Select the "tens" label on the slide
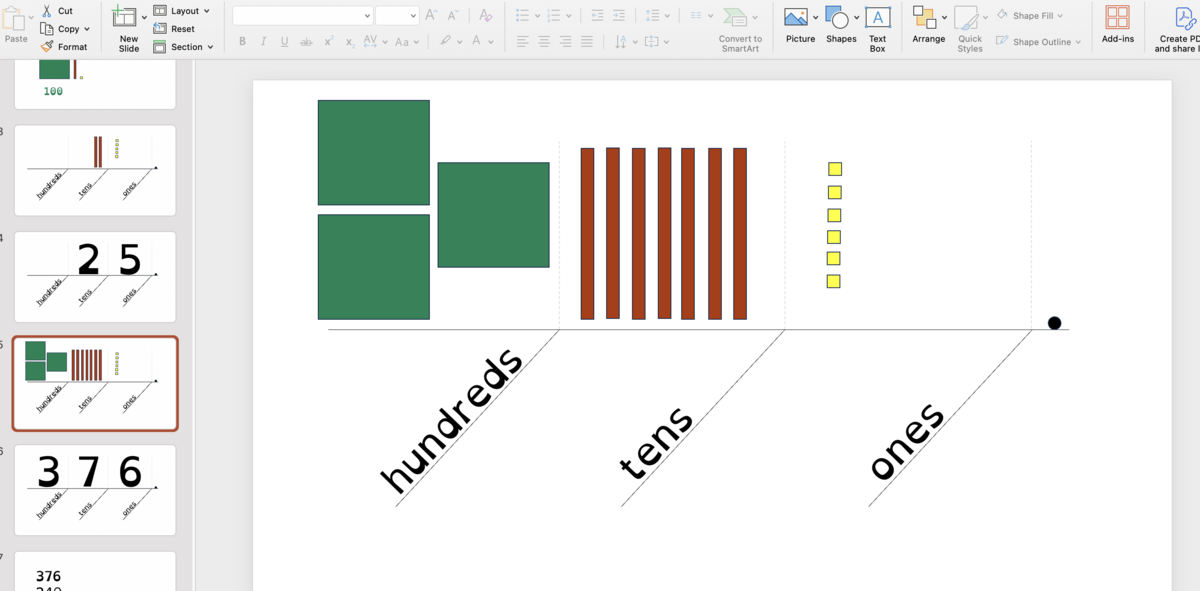This screenshot has width=1200, height=591. coord(656,443)
